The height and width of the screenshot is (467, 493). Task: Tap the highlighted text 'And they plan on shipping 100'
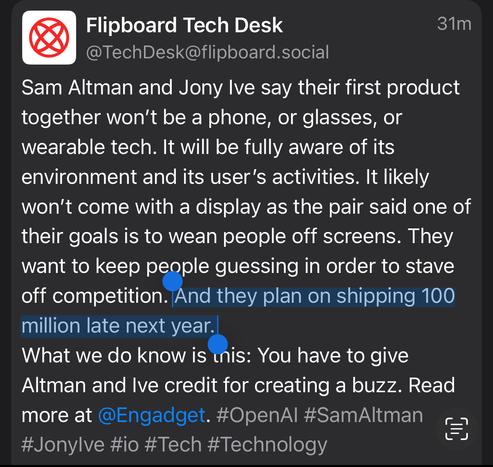click(x=315, y=296)
